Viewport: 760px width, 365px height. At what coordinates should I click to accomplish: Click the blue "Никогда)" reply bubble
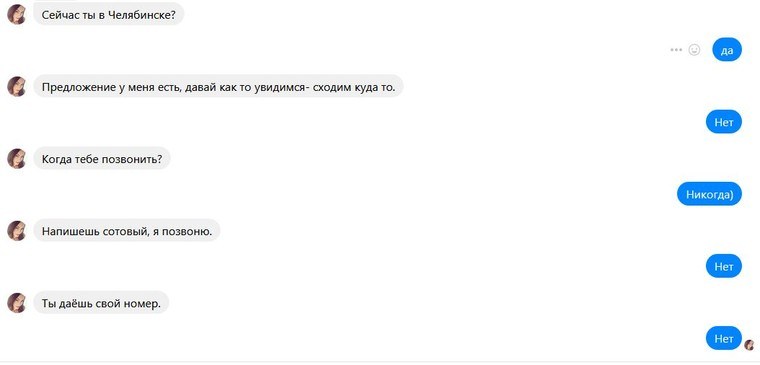click(x=709, y=194)
